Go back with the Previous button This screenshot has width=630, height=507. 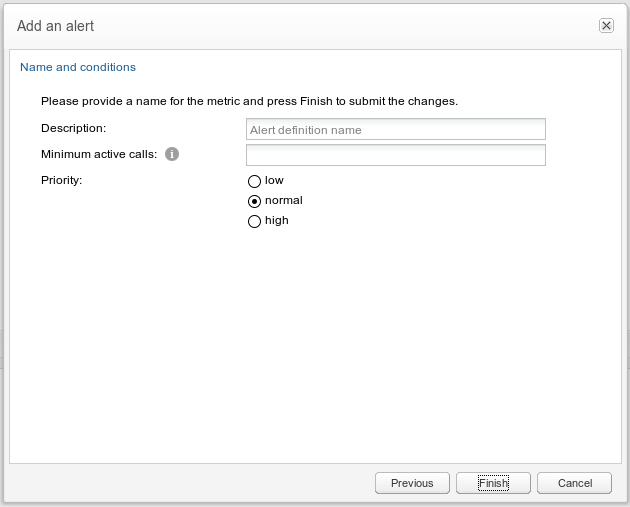pos(412,483)
